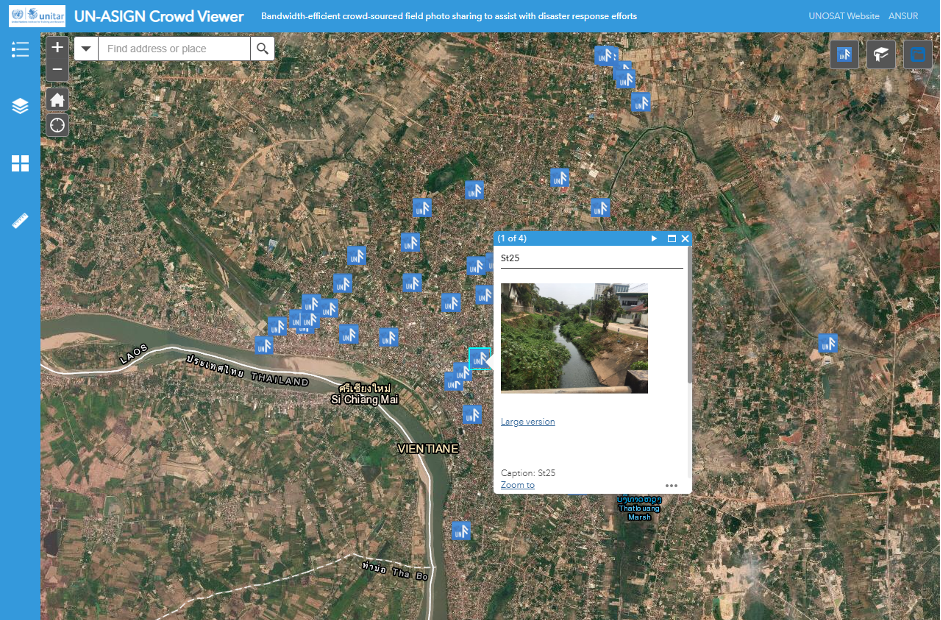Maximize the St25 popup window
This screenshot has height=620, width=941.
[x=671, y=239]
